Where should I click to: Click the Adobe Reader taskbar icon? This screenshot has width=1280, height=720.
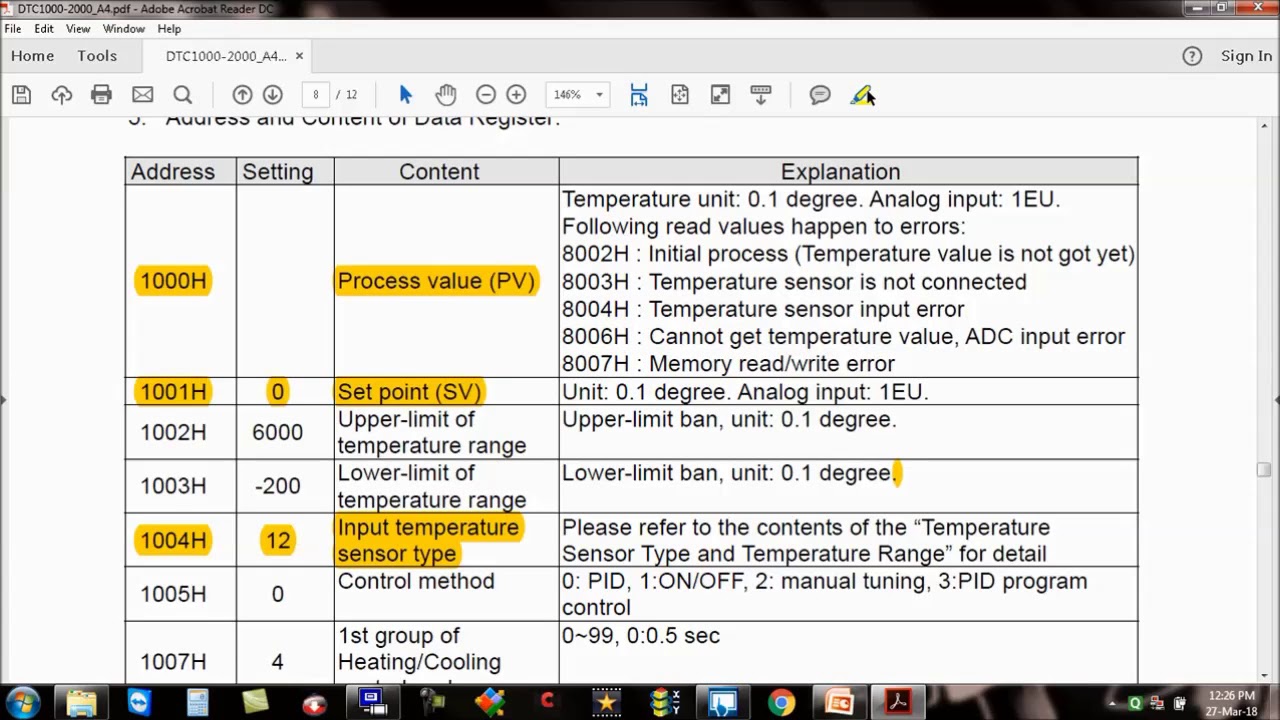[x=897, y=702]
